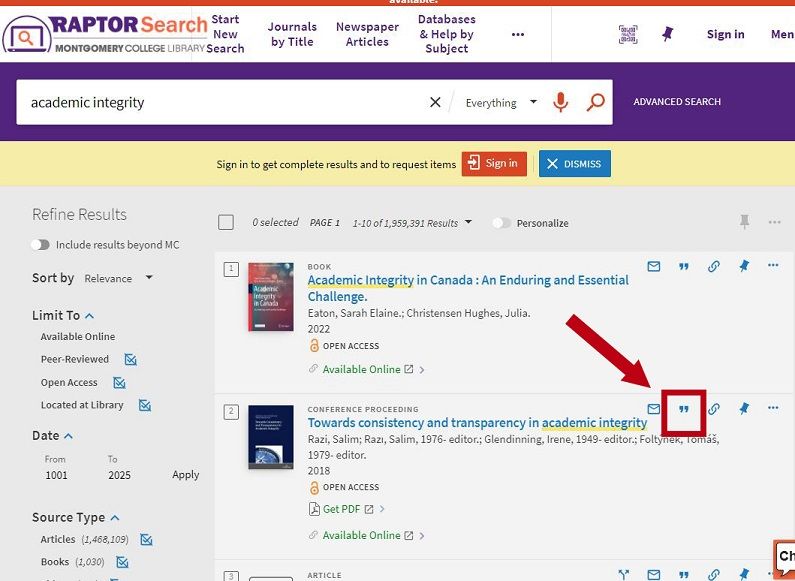Screen dimensions: 795x581
Task: Email result 3 article
Action: 654,574
